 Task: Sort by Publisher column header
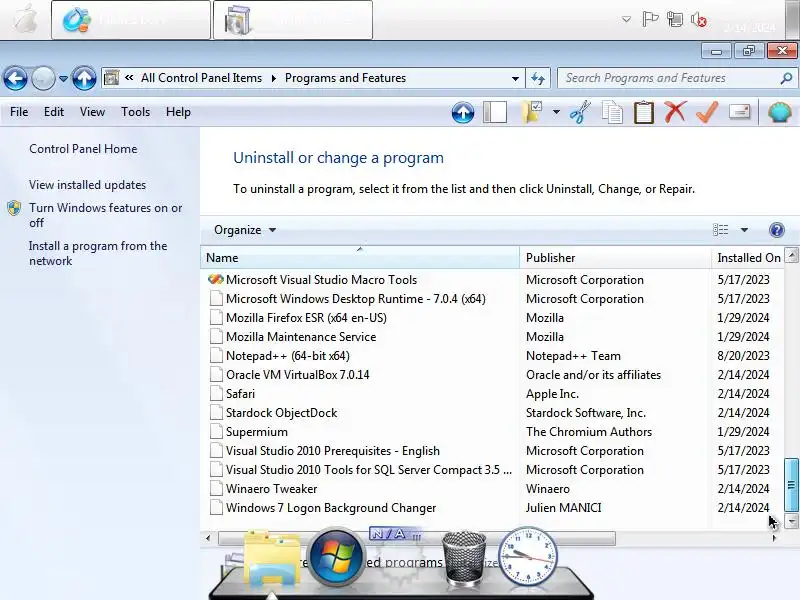[615, 258]
